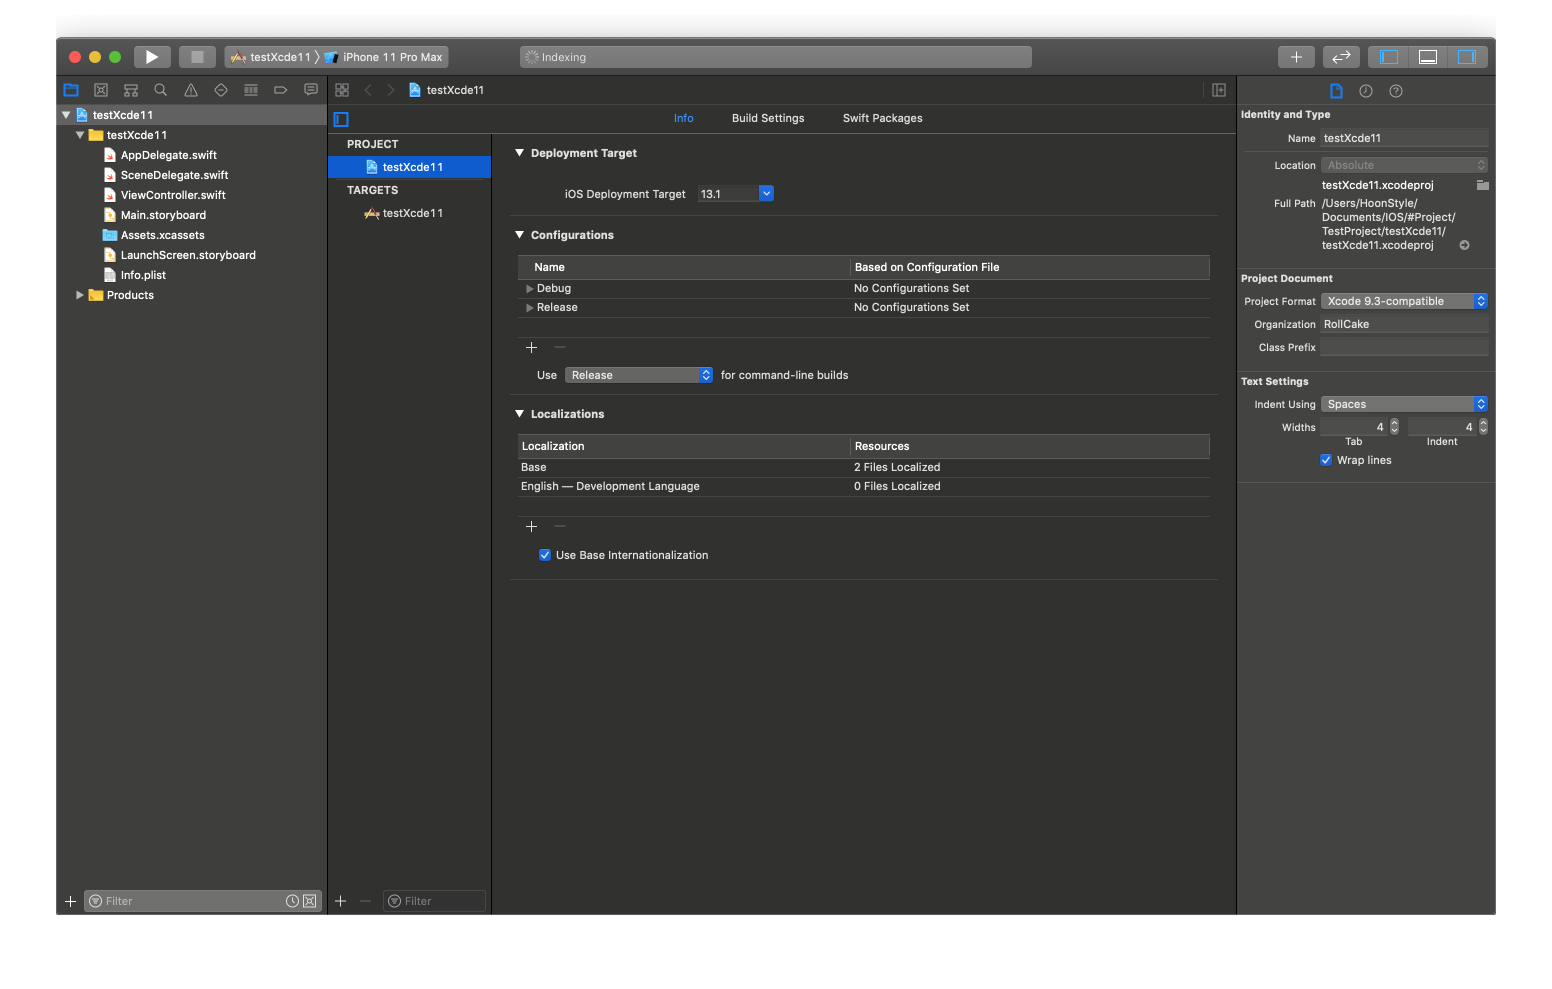Add a file in navigator footer
1552x989 pixels.
point(70,901)
